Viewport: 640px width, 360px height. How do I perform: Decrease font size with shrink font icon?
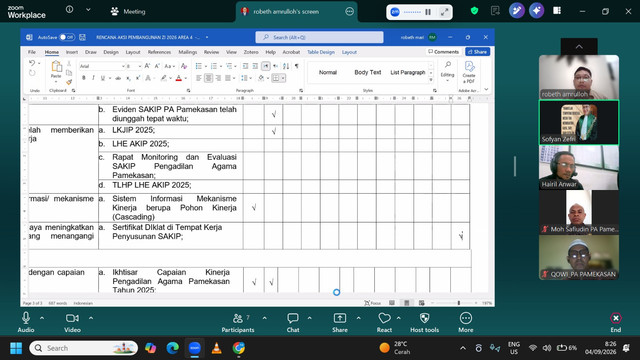tap(157, 66)
